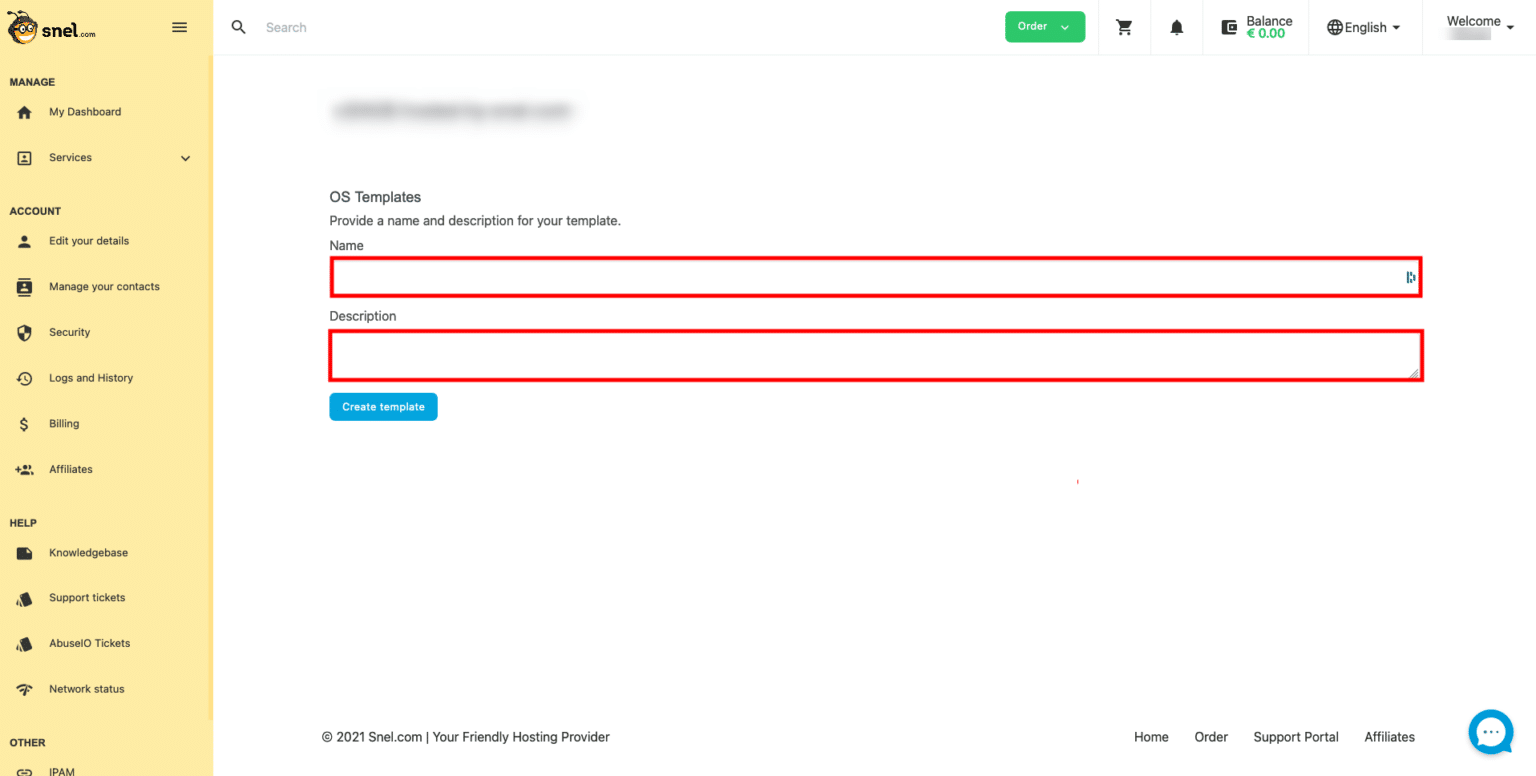The image size is (1536, 776).
Task: Click the hamburger menu icon
Action: [x=180, y=28]
